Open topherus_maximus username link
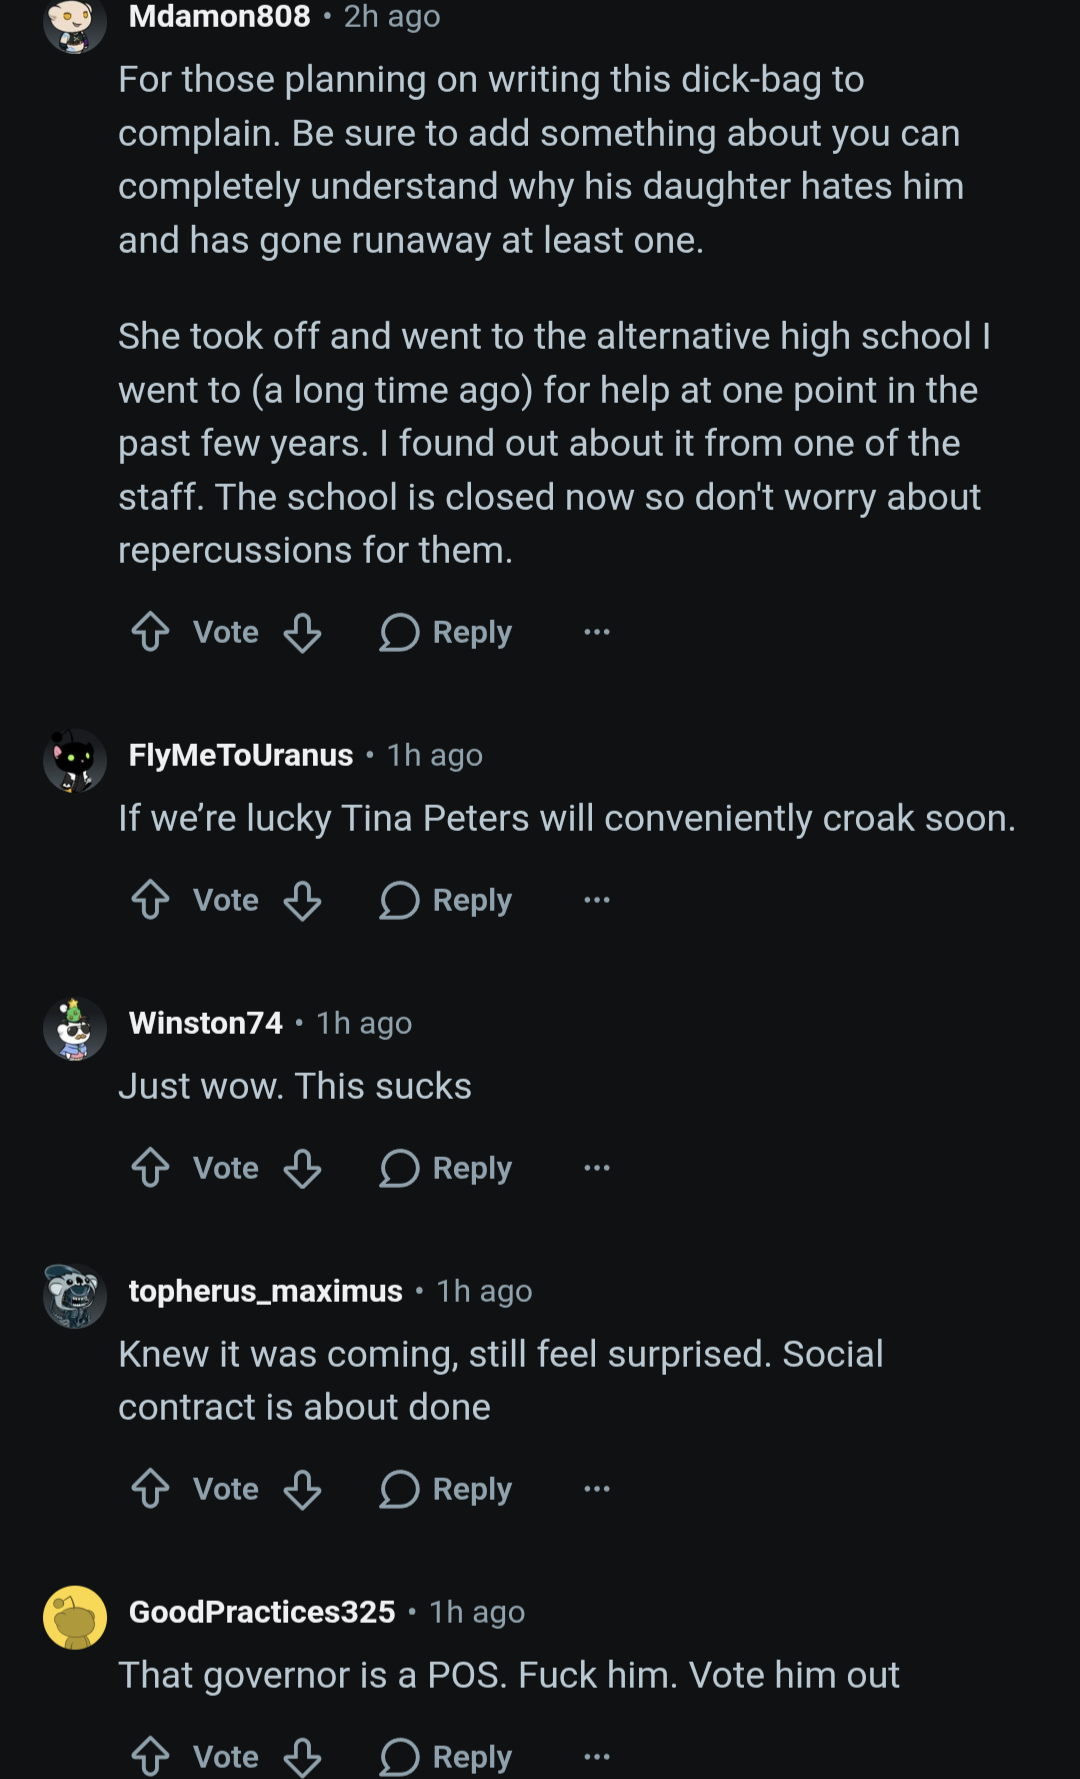 pos(266,1291)
